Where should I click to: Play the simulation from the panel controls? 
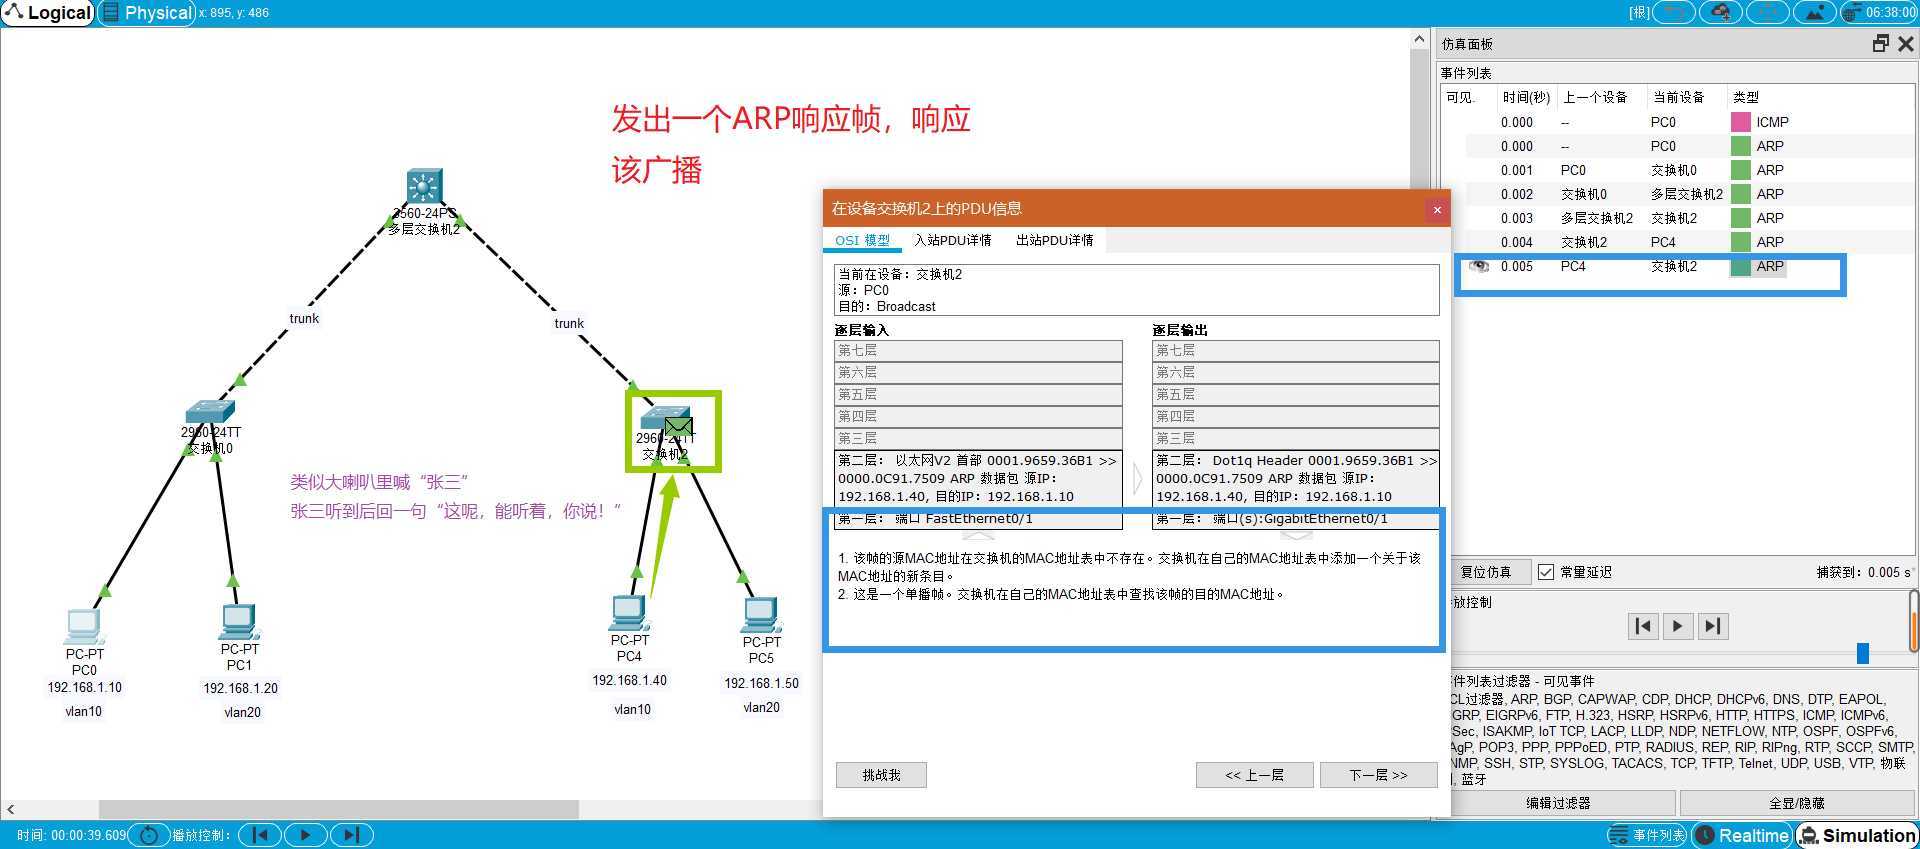pos(1678,626)
